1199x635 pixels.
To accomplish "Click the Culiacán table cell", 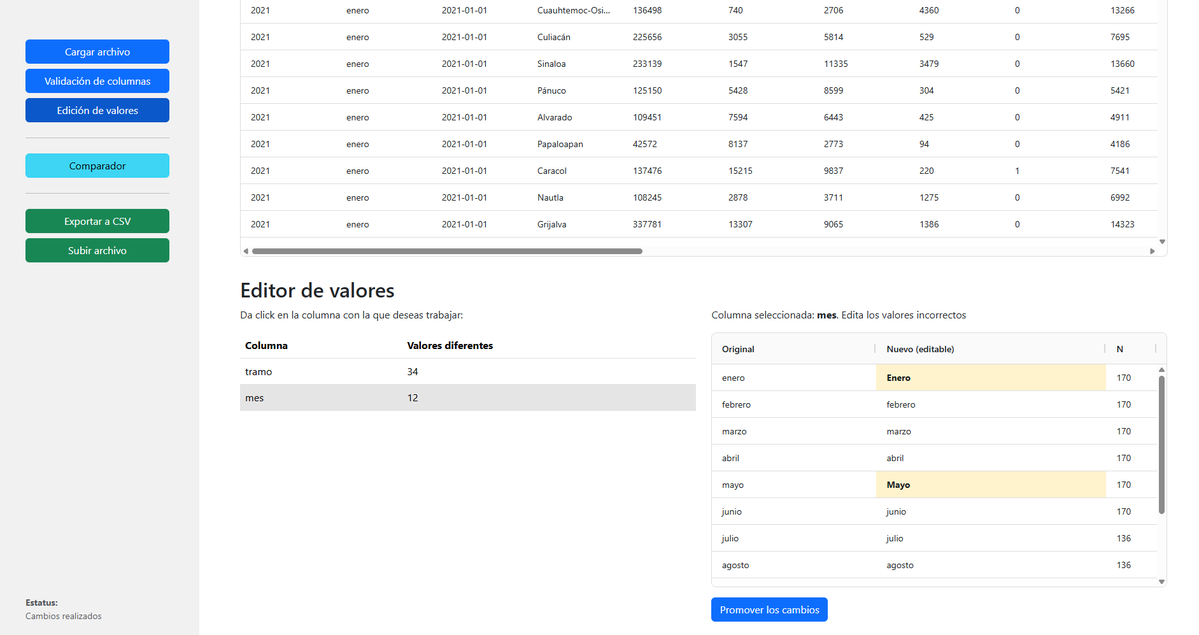I will pyautogui.click(x=575, y=37).
